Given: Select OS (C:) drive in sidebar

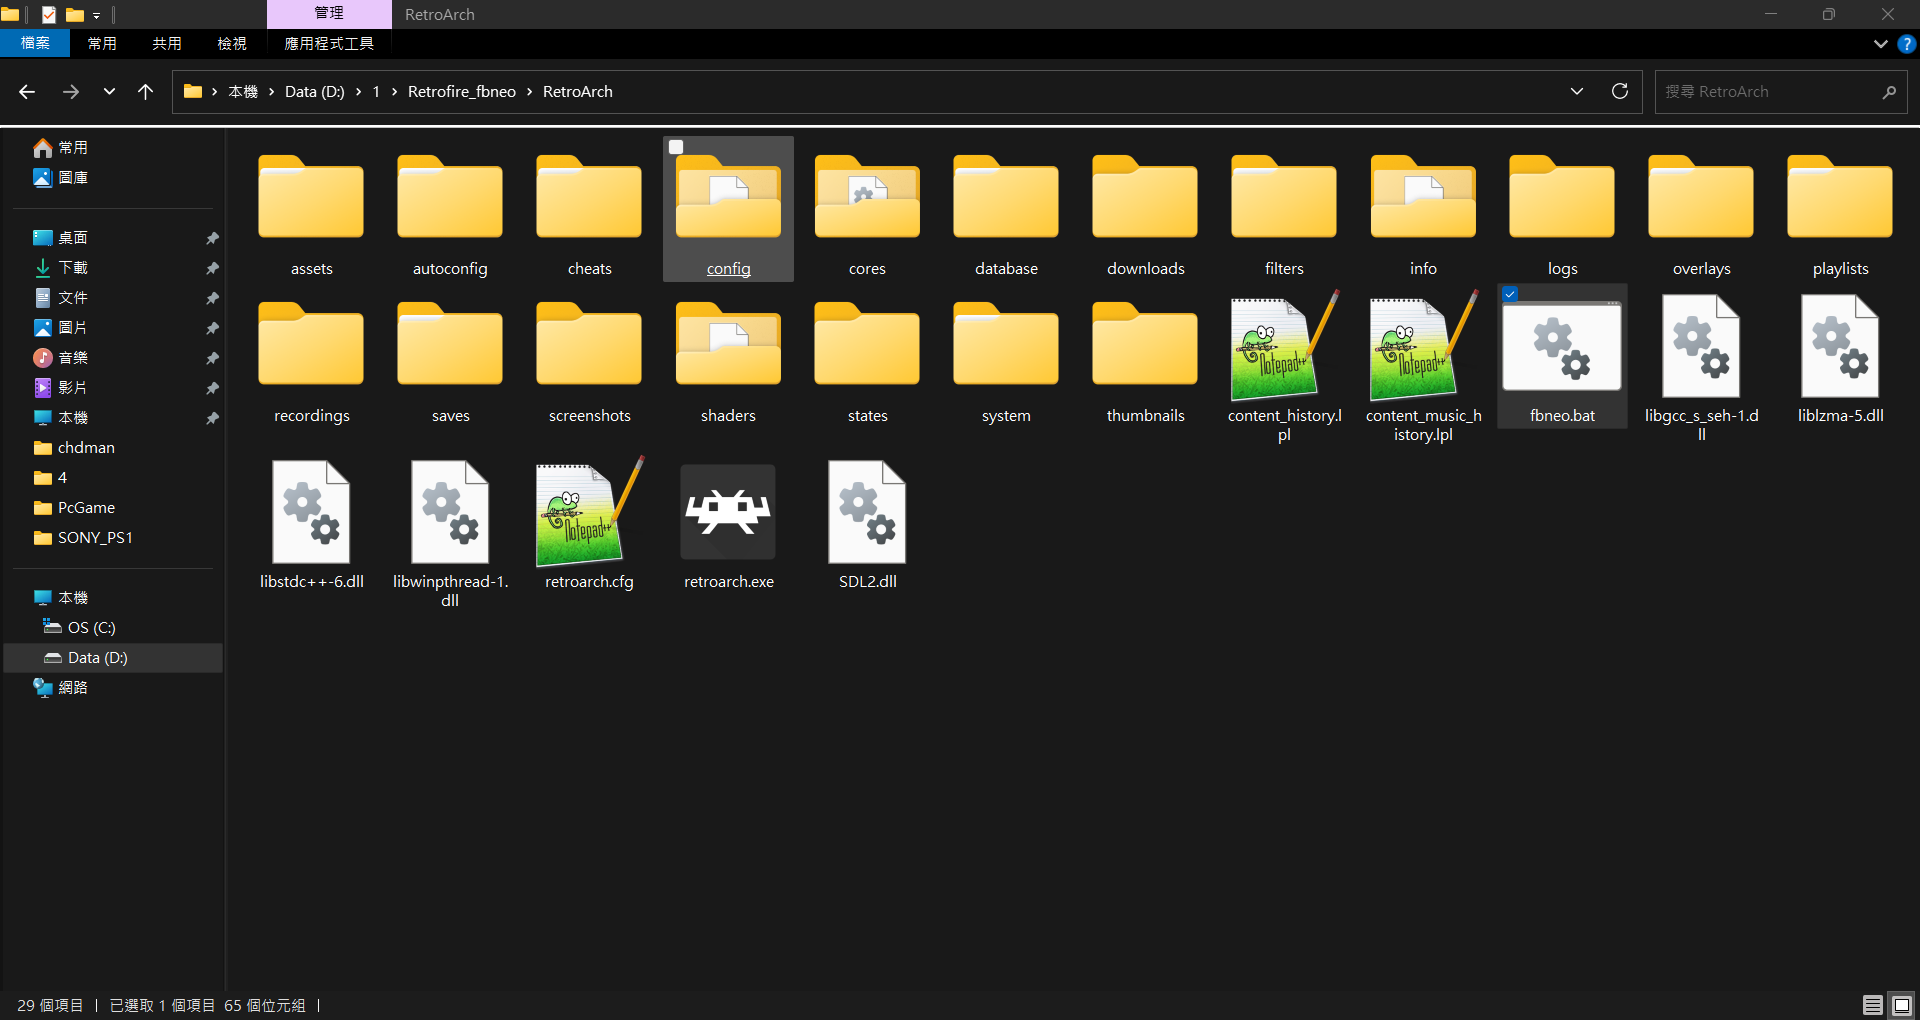Looking at the screenshot, I should [x=91, y=627].
